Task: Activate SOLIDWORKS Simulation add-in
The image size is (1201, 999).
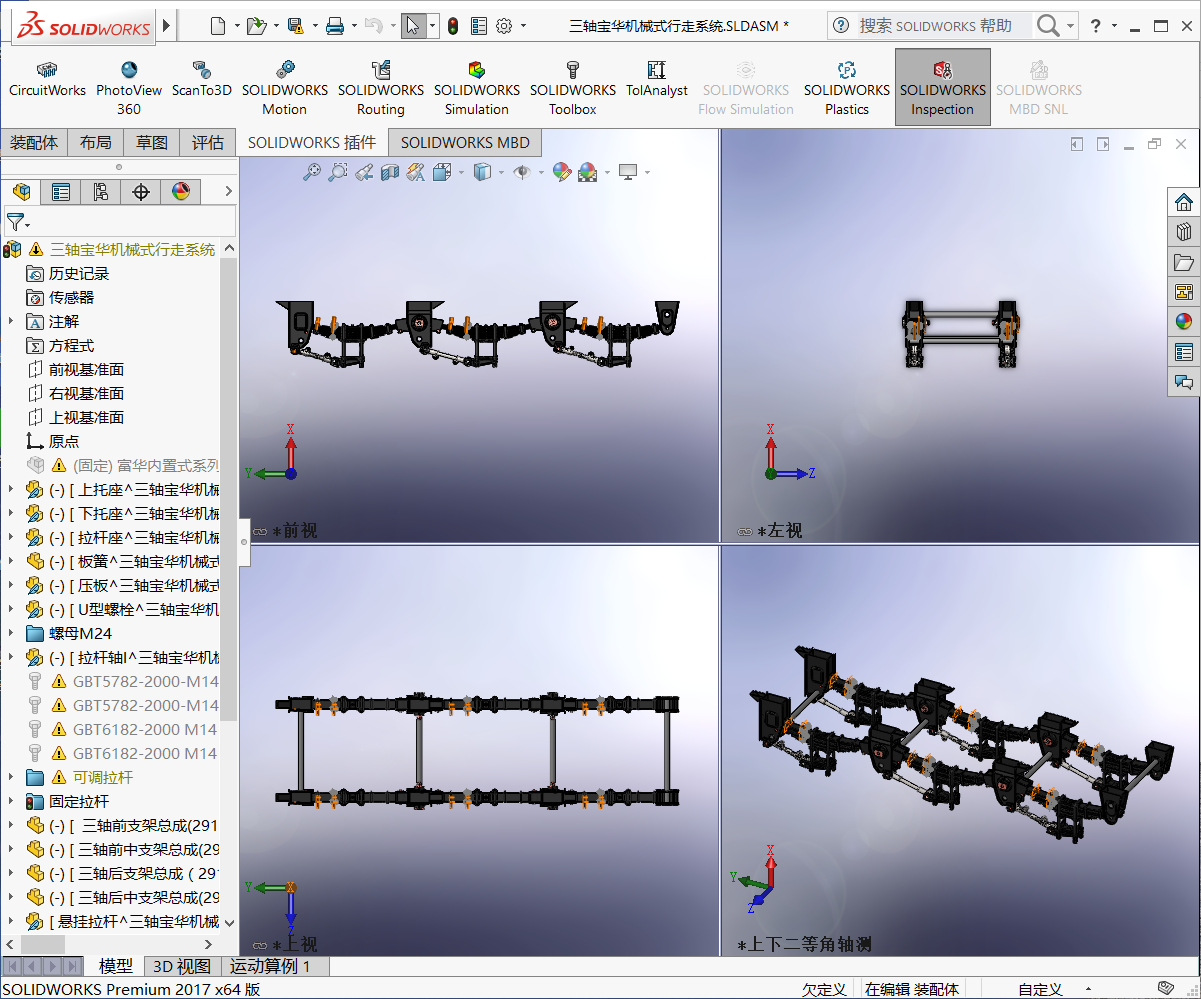Action: [477, 88]
